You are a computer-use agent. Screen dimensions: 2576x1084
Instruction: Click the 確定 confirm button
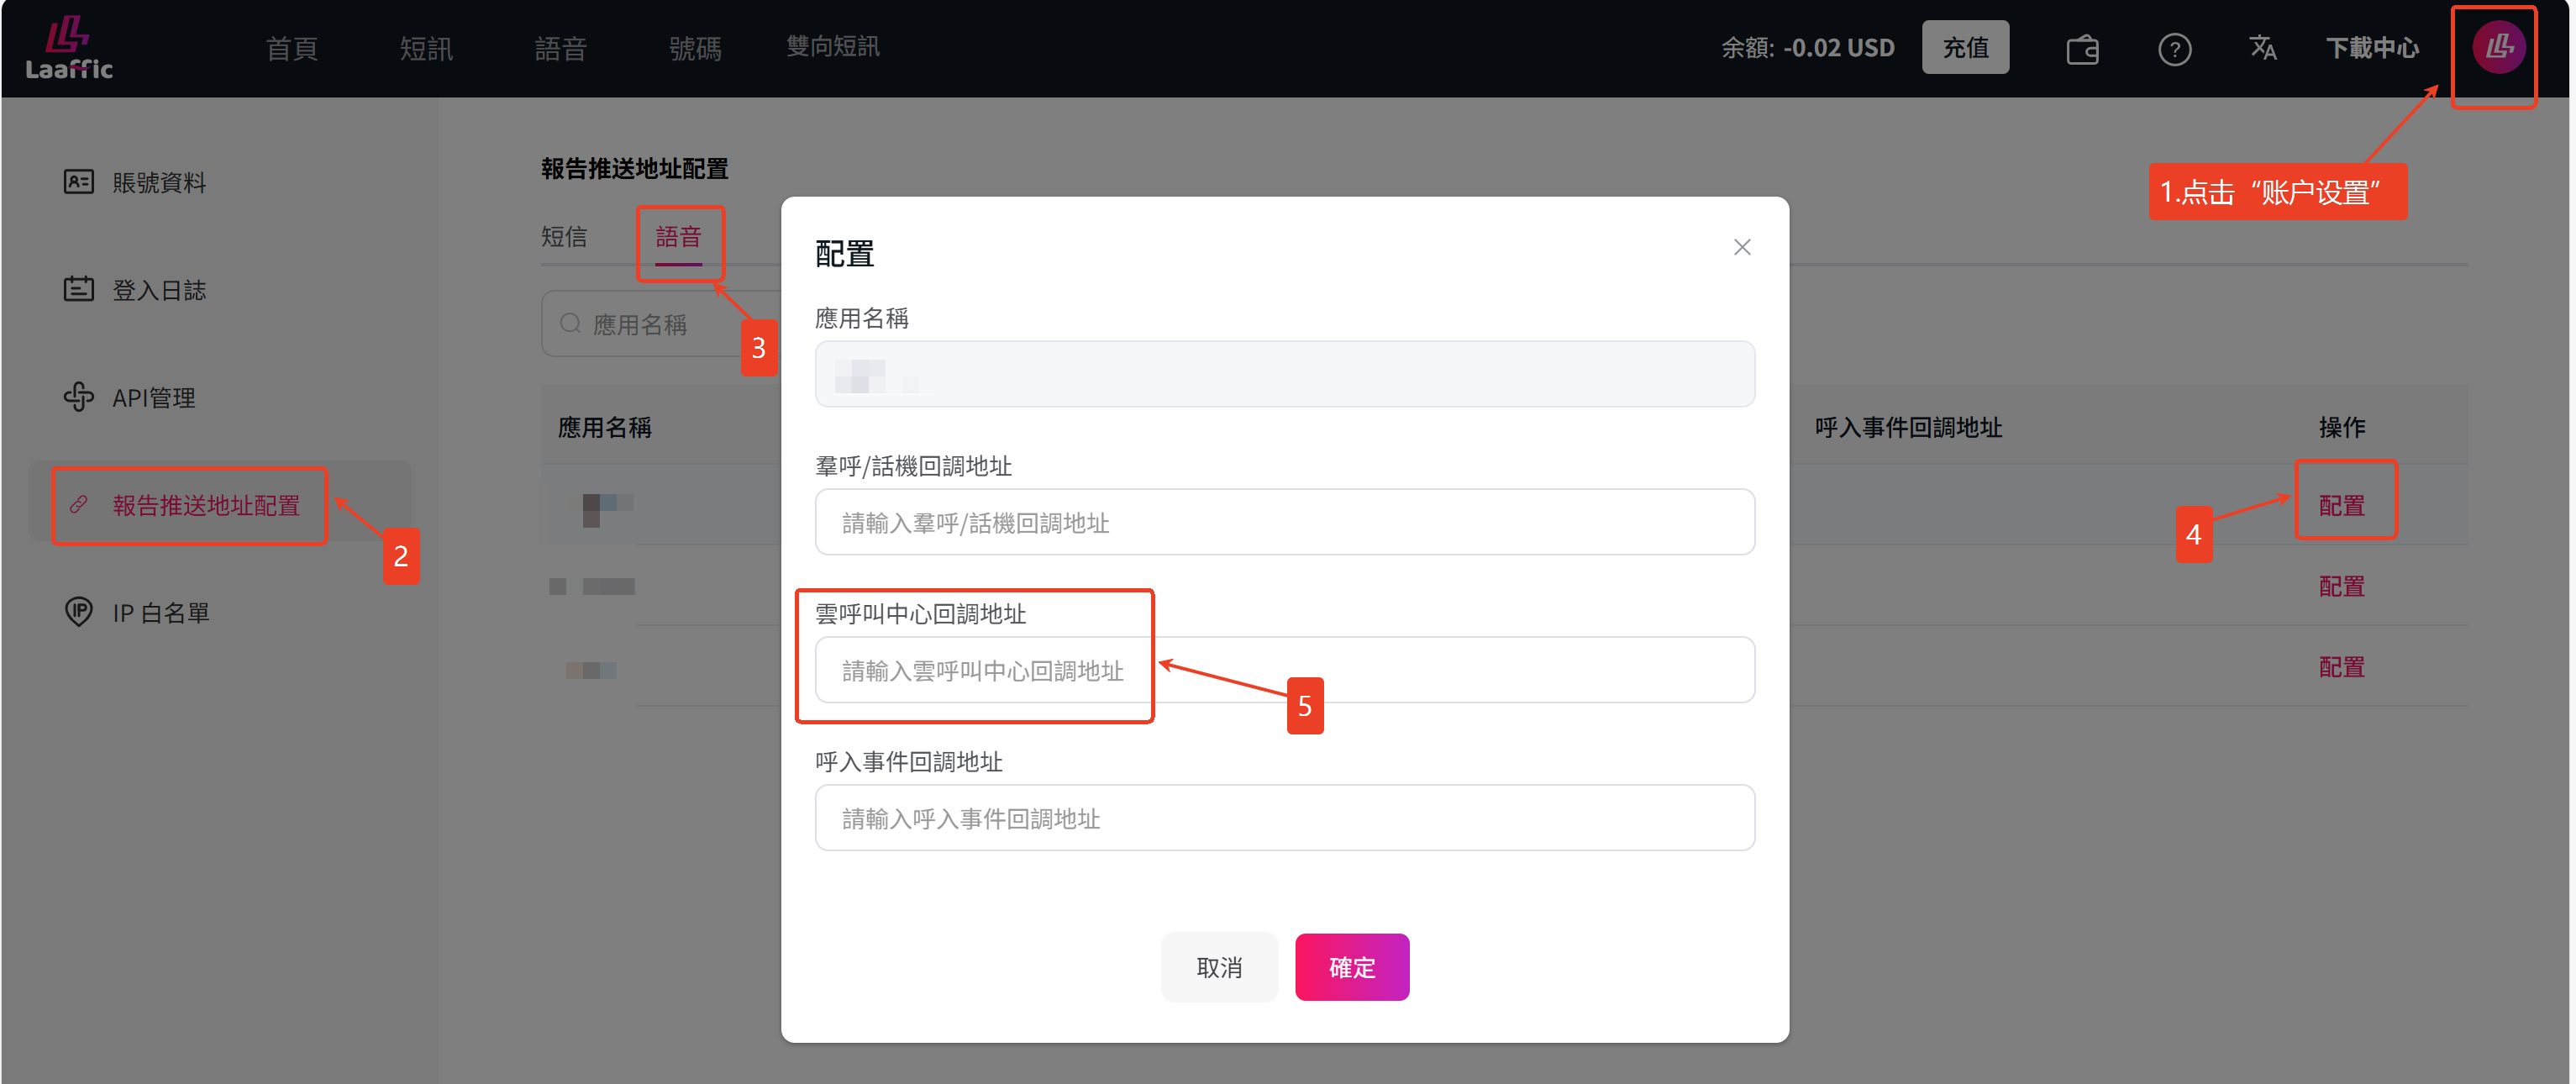1351,967
